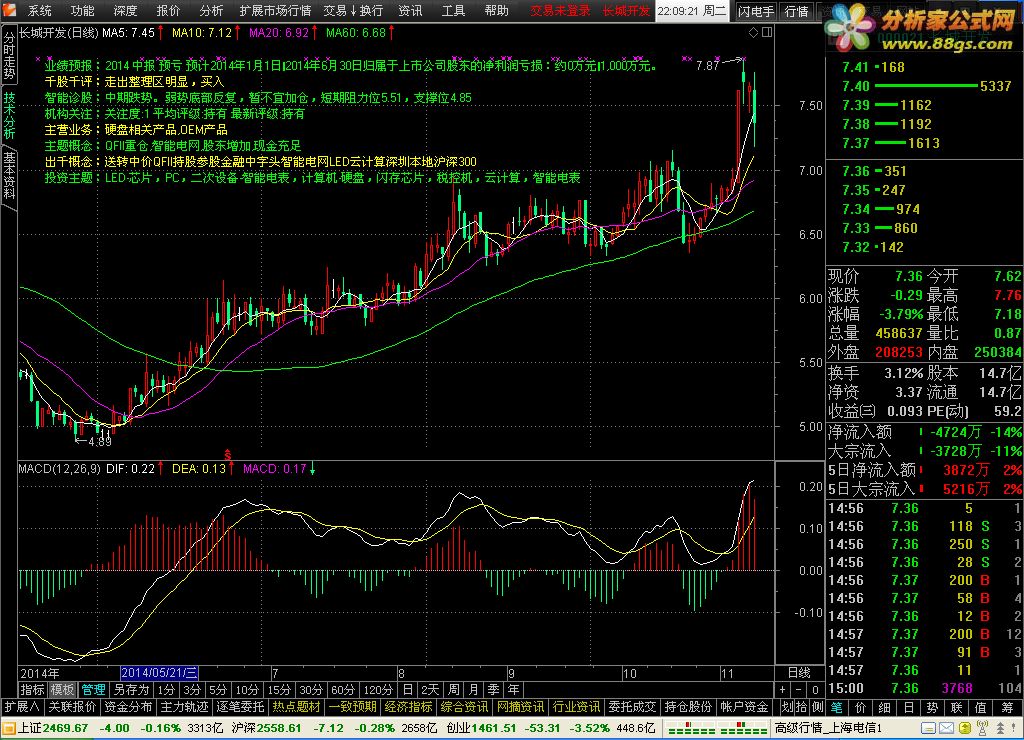Image resolution: width=1024 pixels, height=740 pixels.
Task: Select the 30分 period
Action: coord(311,690)
